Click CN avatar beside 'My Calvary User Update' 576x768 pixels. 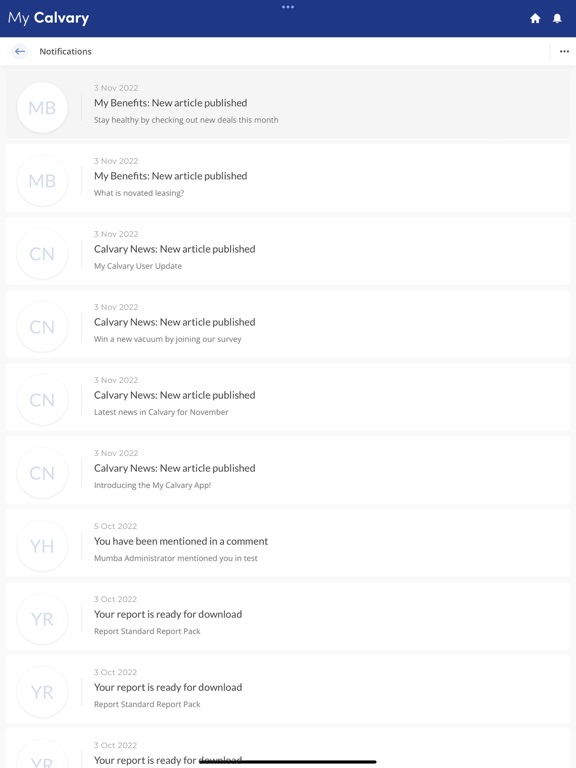coord(42,254)
